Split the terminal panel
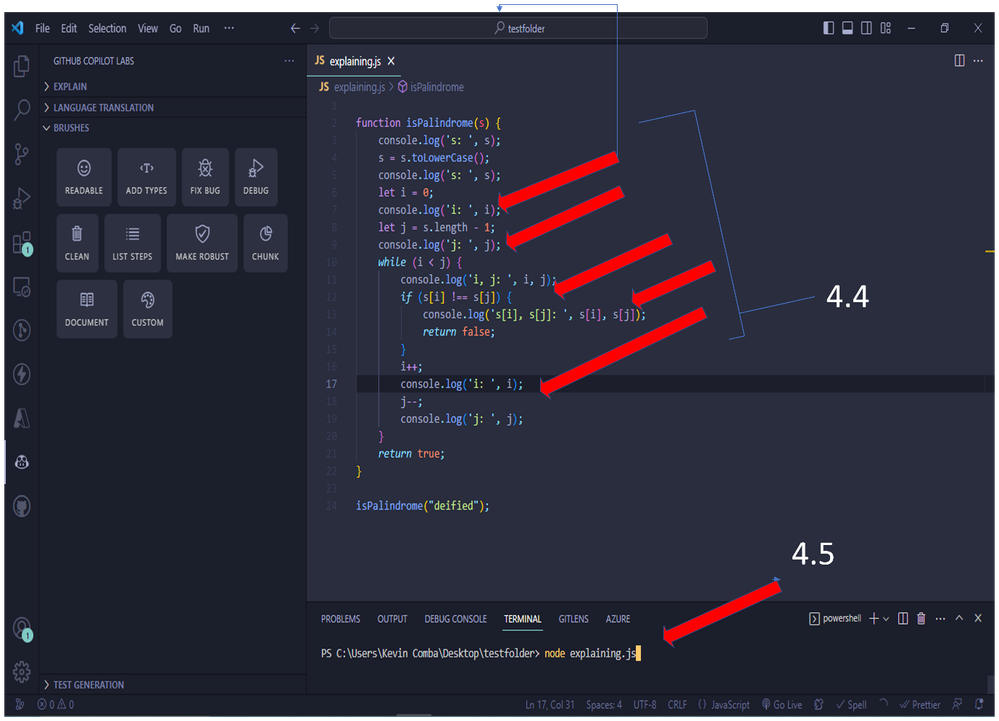999x721 pixels. coord(903,618)
